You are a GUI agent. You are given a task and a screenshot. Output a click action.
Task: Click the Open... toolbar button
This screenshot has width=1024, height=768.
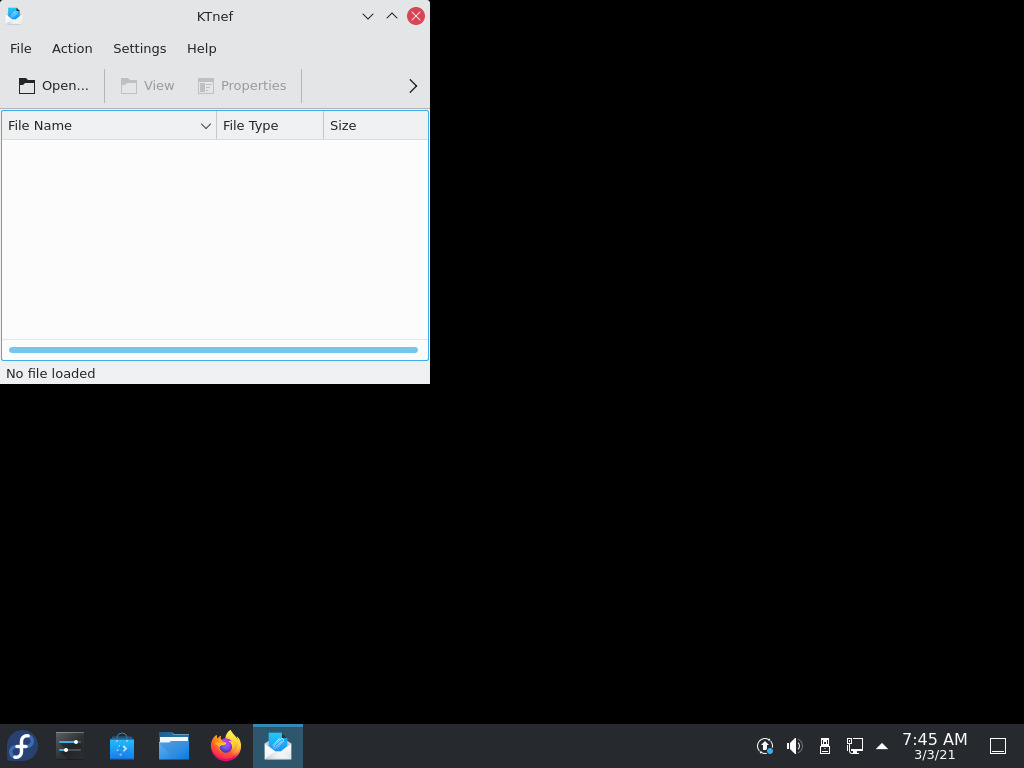[54, 86]
